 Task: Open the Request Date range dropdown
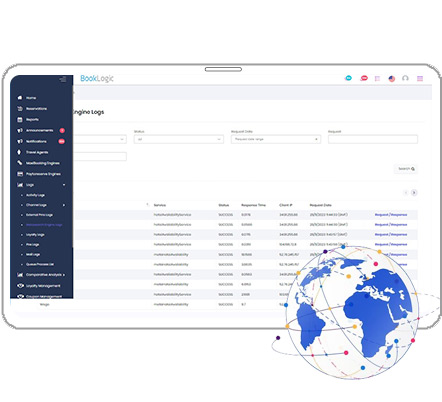pyautogui.click(x=276, y=139)
